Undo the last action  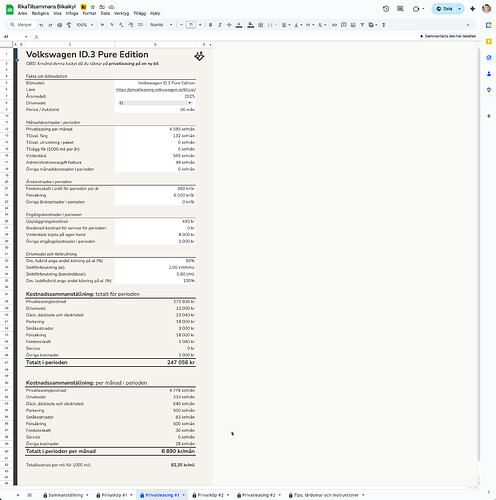click(41, 25)
